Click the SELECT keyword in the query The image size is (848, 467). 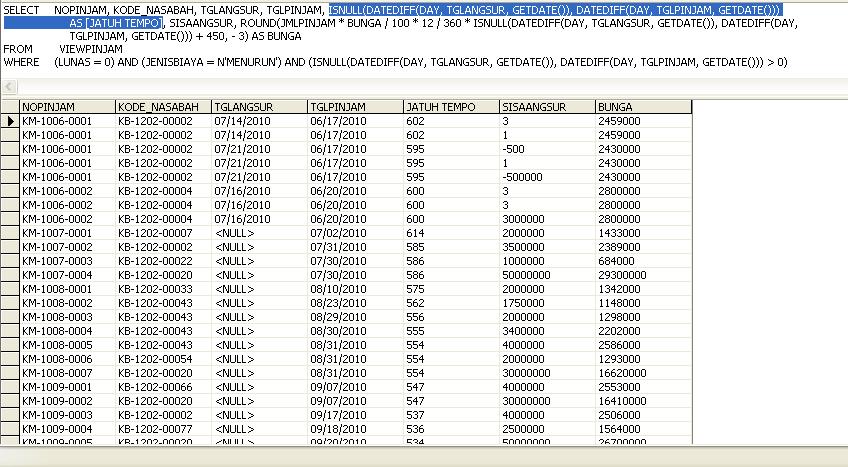[22, 10]
